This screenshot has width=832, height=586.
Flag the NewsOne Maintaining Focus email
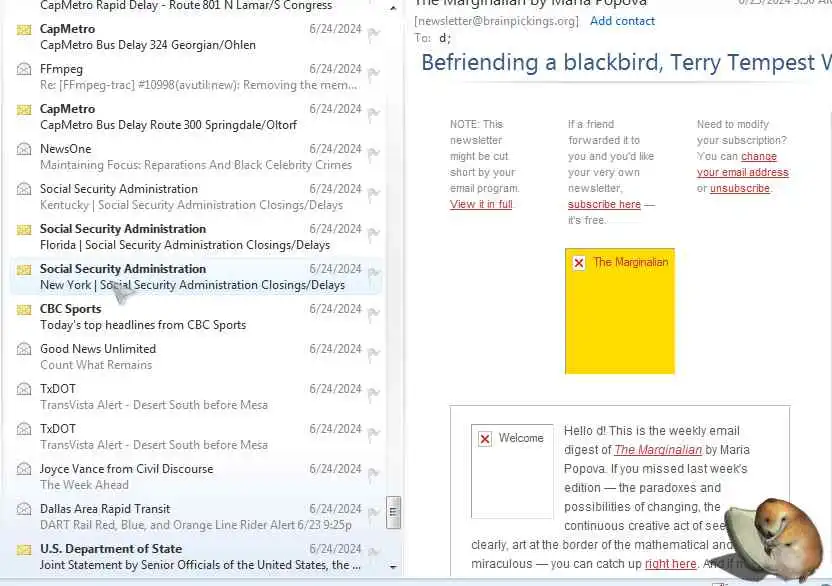374,154
